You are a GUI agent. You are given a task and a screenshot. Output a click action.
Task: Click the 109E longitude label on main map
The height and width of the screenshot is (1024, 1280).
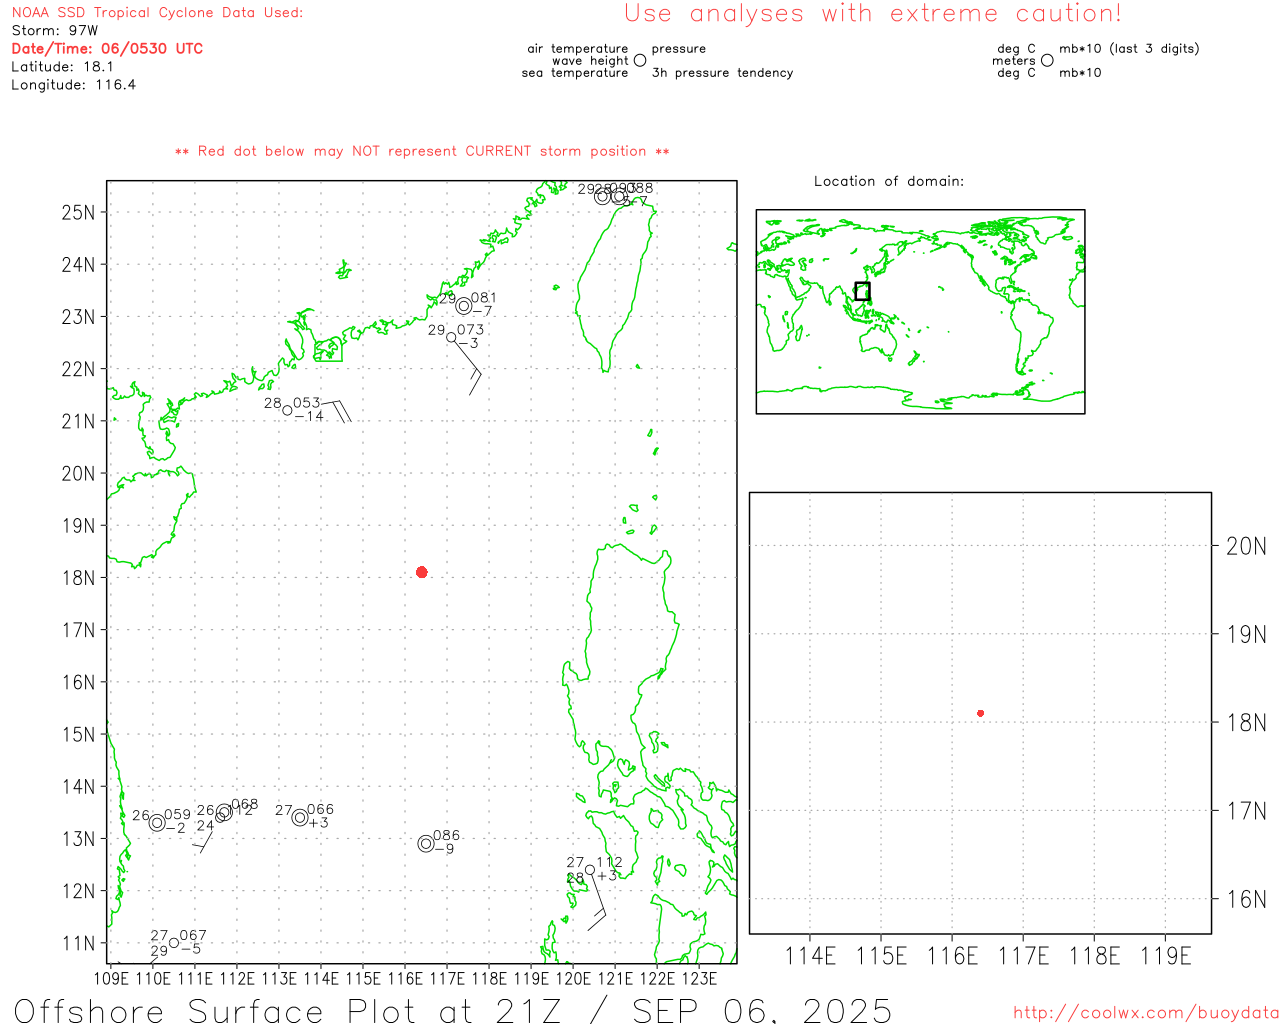point(110,979)
